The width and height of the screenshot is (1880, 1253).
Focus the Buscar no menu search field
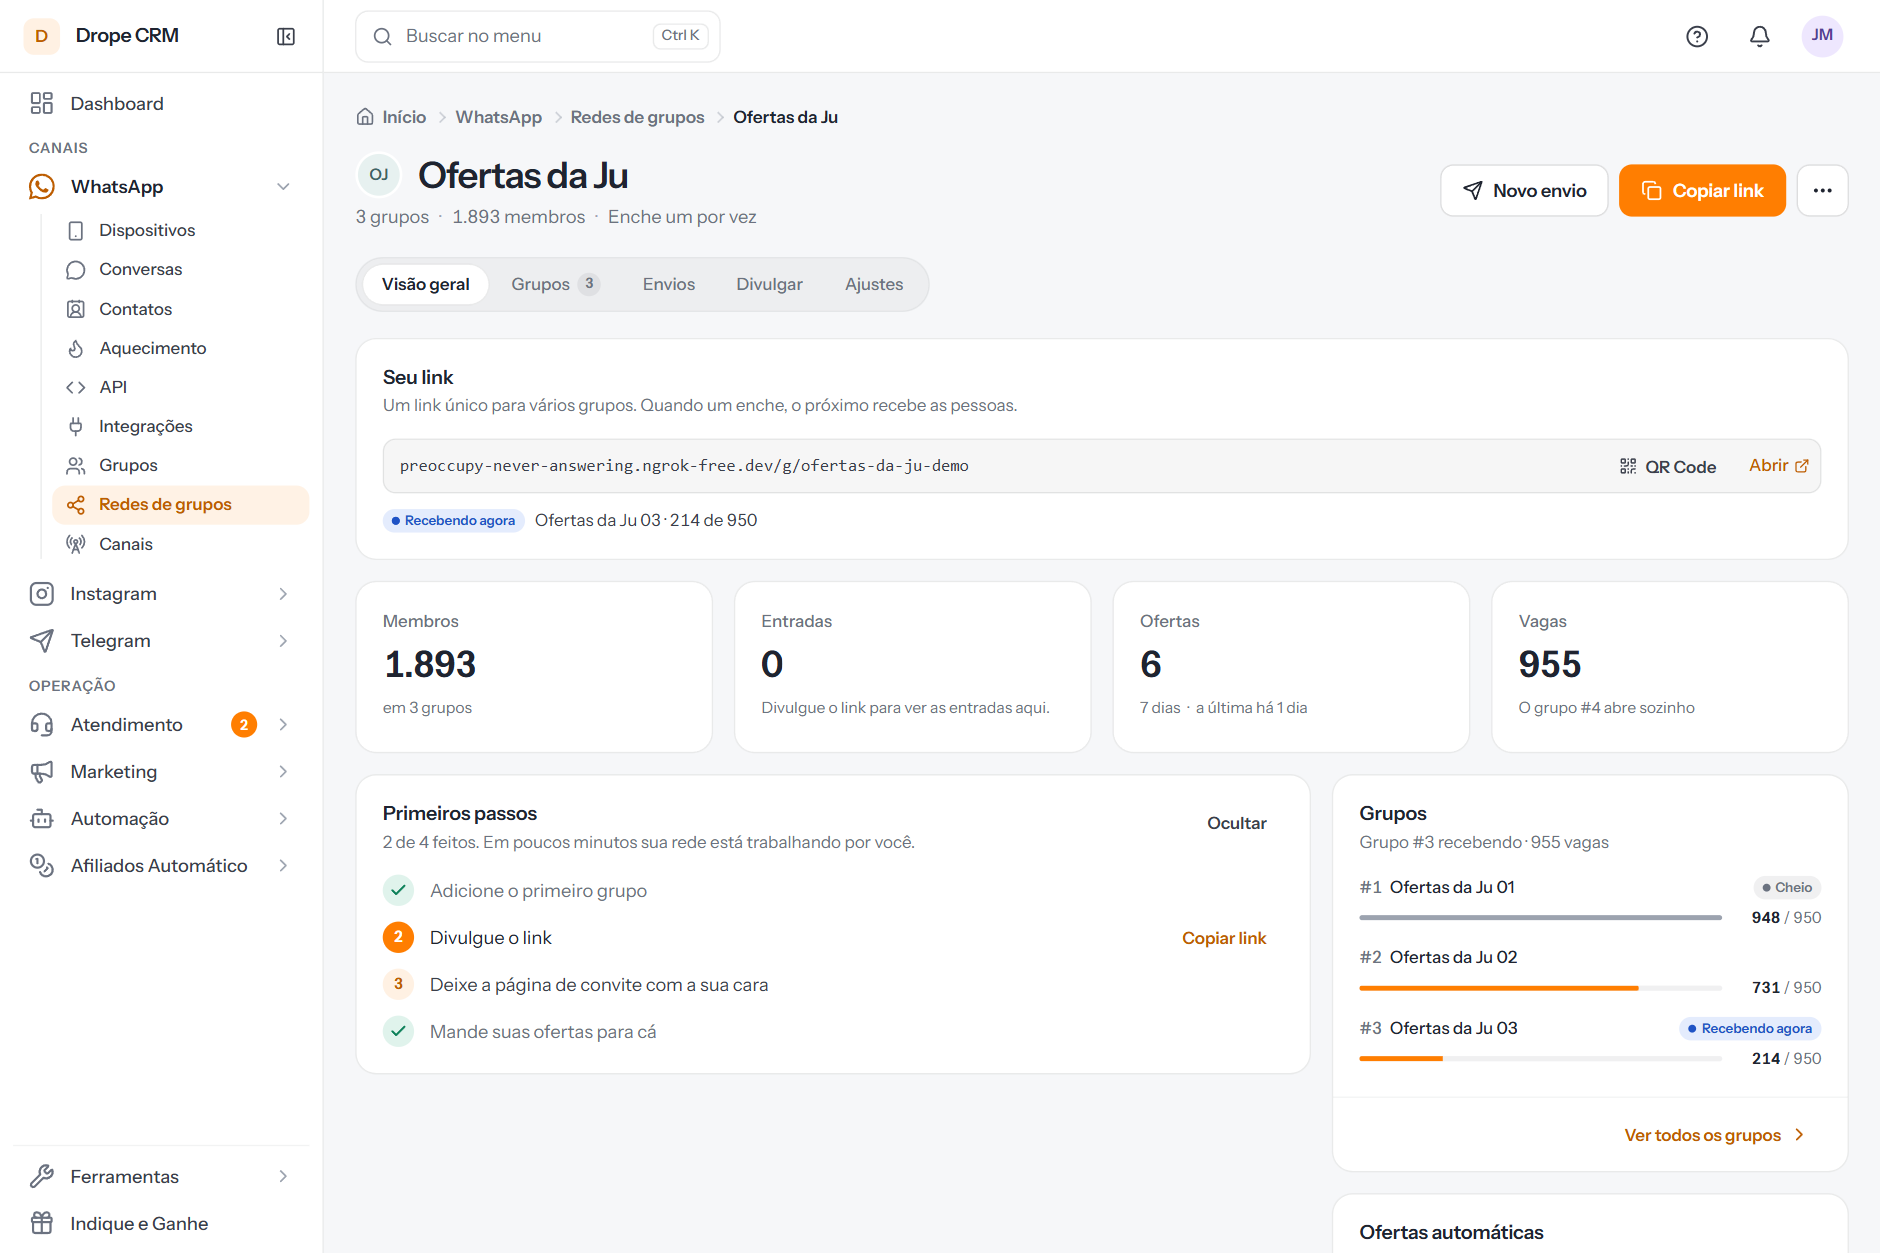coord(537,36)
